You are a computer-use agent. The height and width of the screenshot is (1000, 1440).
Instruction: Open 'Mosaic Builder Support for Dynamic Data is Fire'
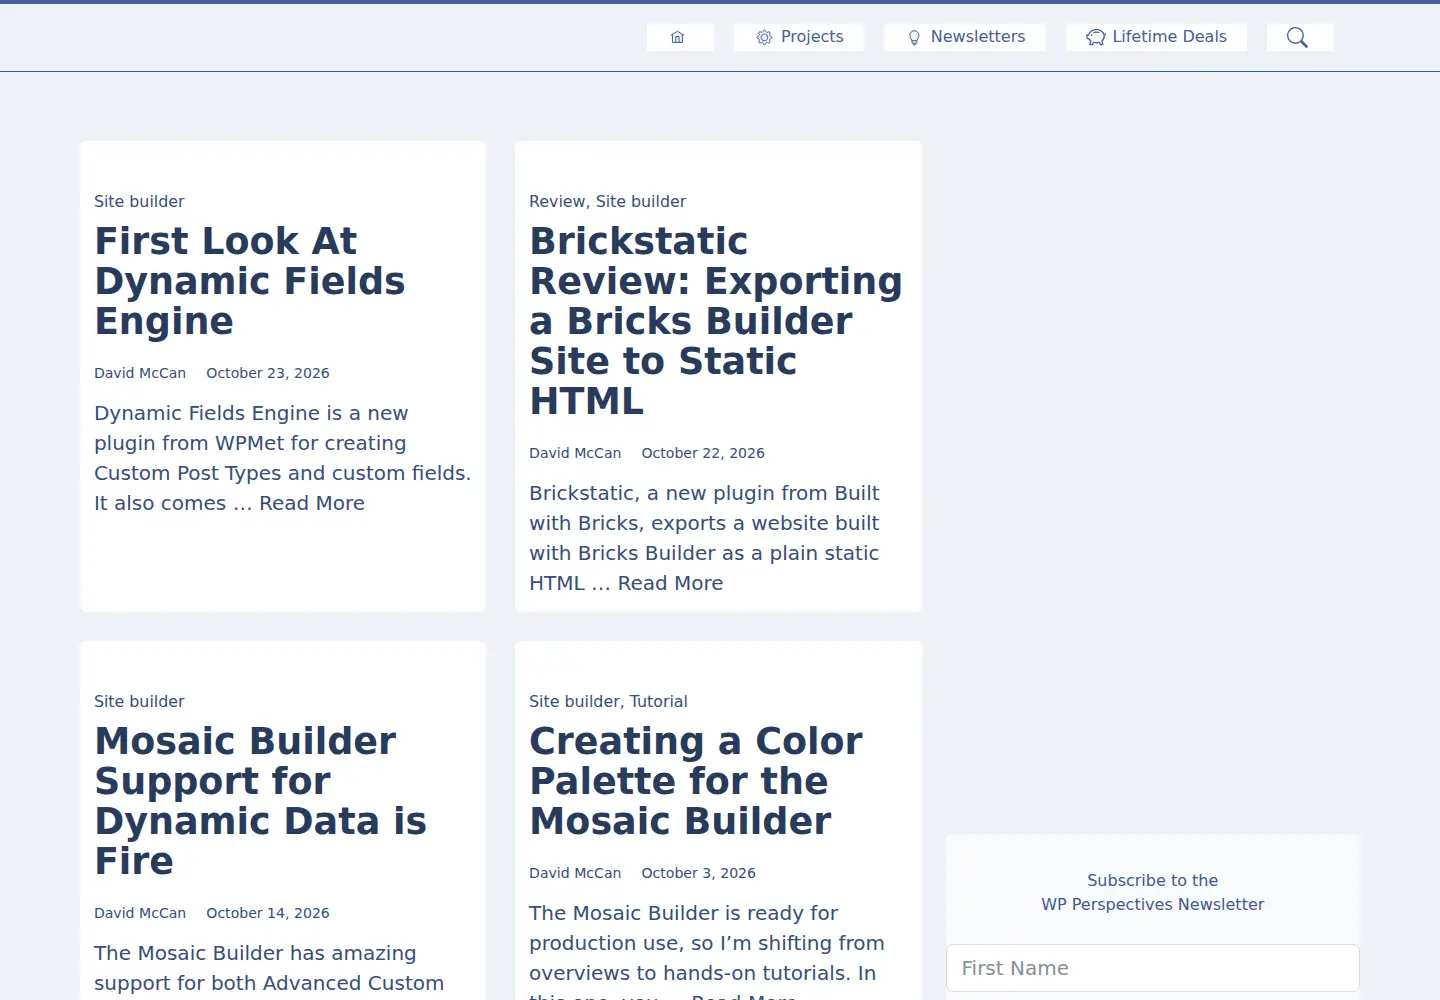(260, 801)
